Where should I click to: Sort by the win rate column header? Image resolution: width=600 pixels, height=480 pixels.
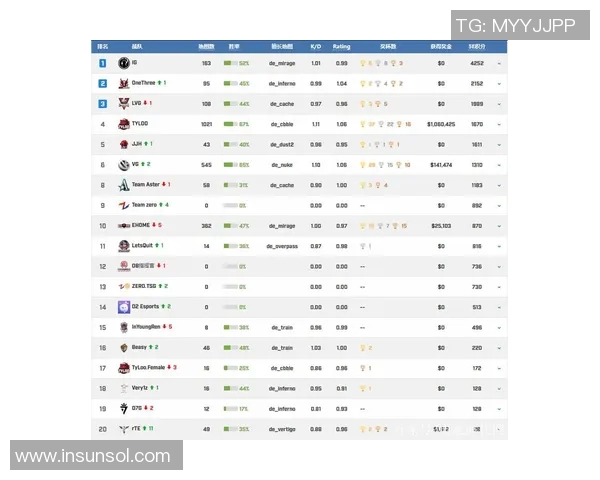[234, 47]
